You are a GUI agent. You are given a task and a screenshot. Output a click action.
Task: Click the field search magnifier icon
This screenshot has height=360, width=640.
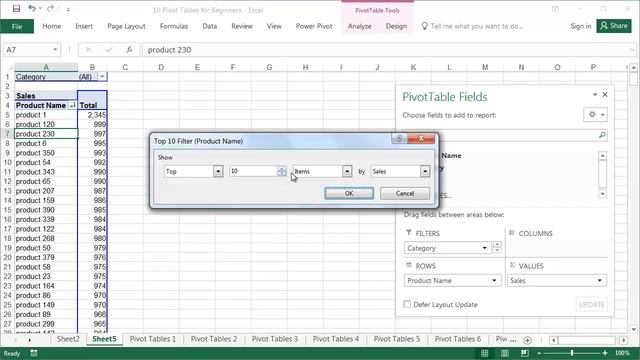tap(602, 135)
